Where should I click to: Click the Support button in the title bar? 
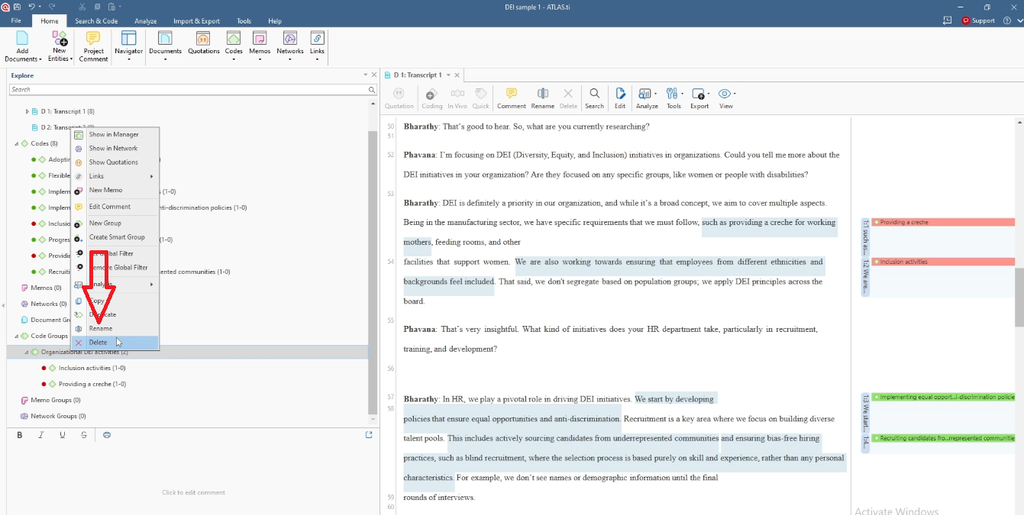(x=978, y=21)
